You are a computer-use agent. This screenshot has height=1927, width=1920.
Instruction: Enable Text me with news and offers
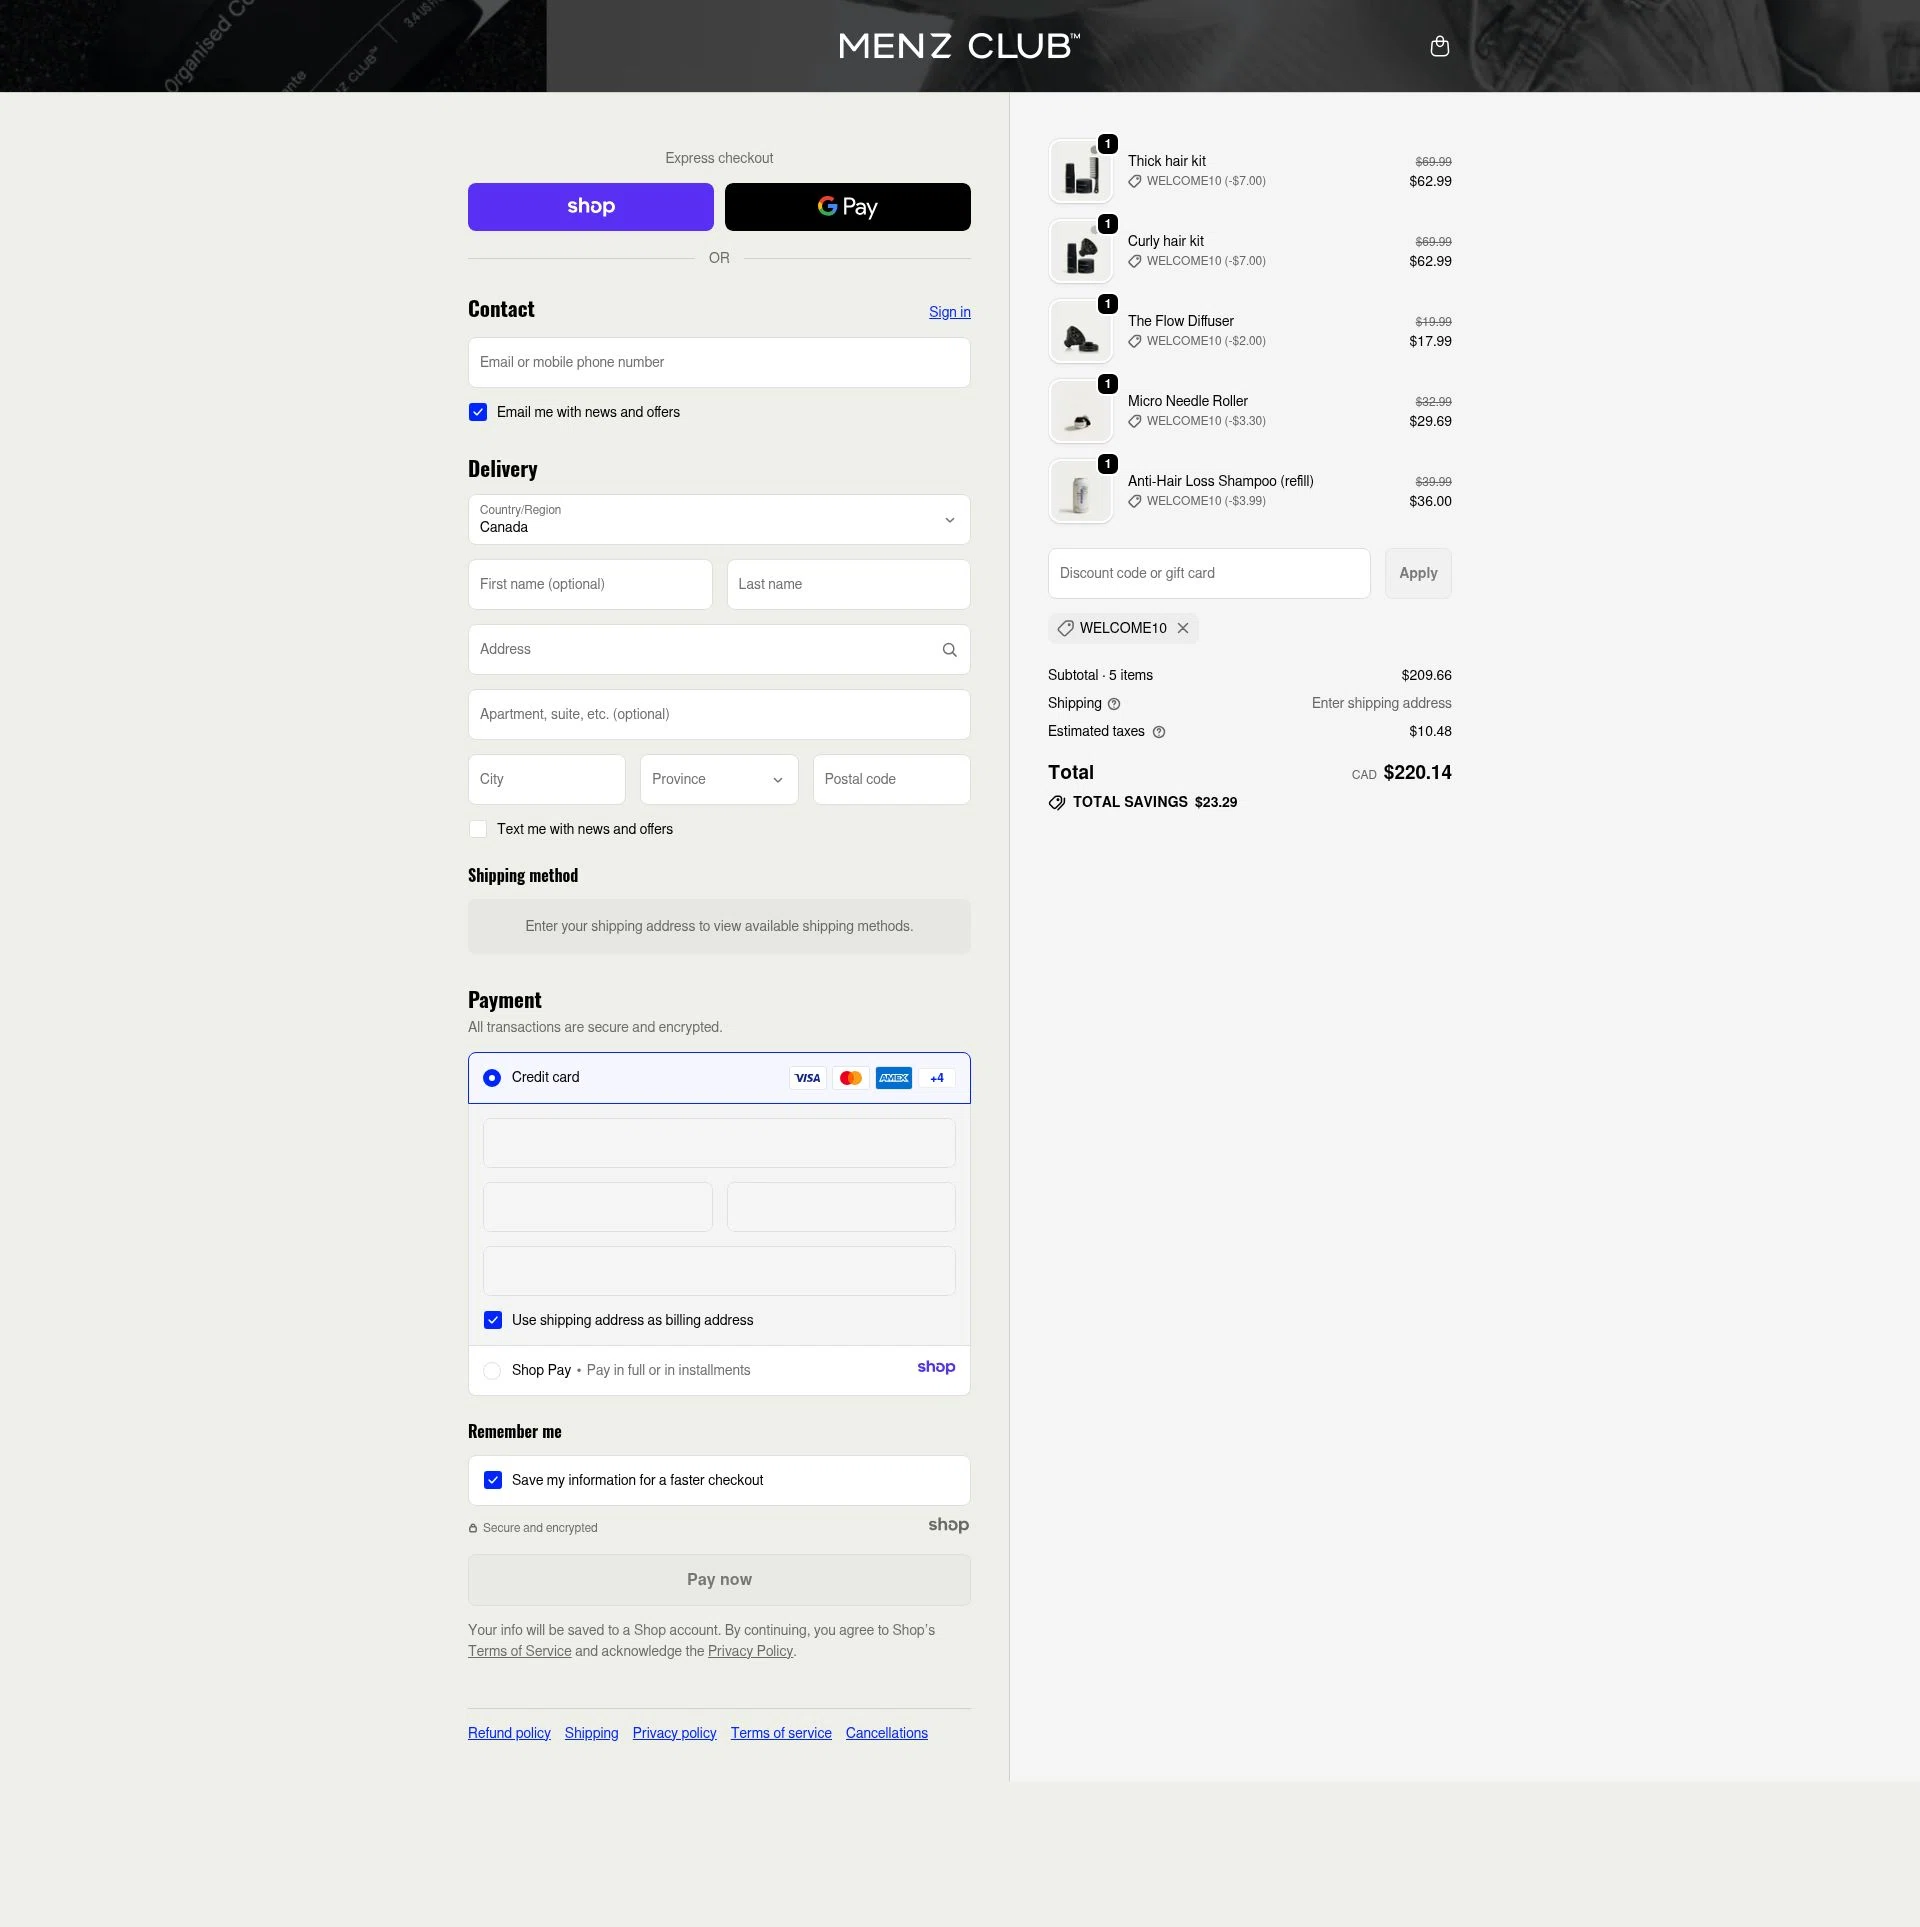point(478,829)
